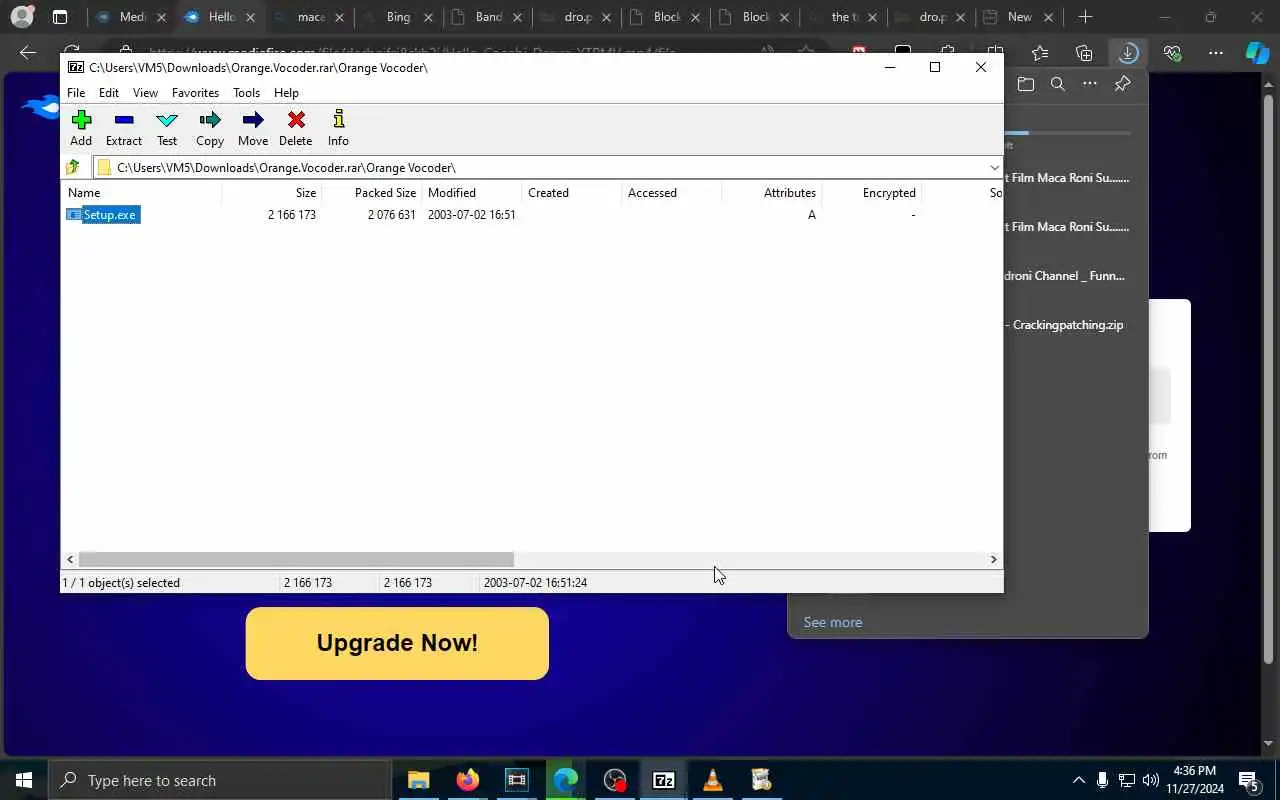Click the Add toolbar icon in 7-Zip
Viewport: 1280px width, 800px height.
[x=81, y=128]
